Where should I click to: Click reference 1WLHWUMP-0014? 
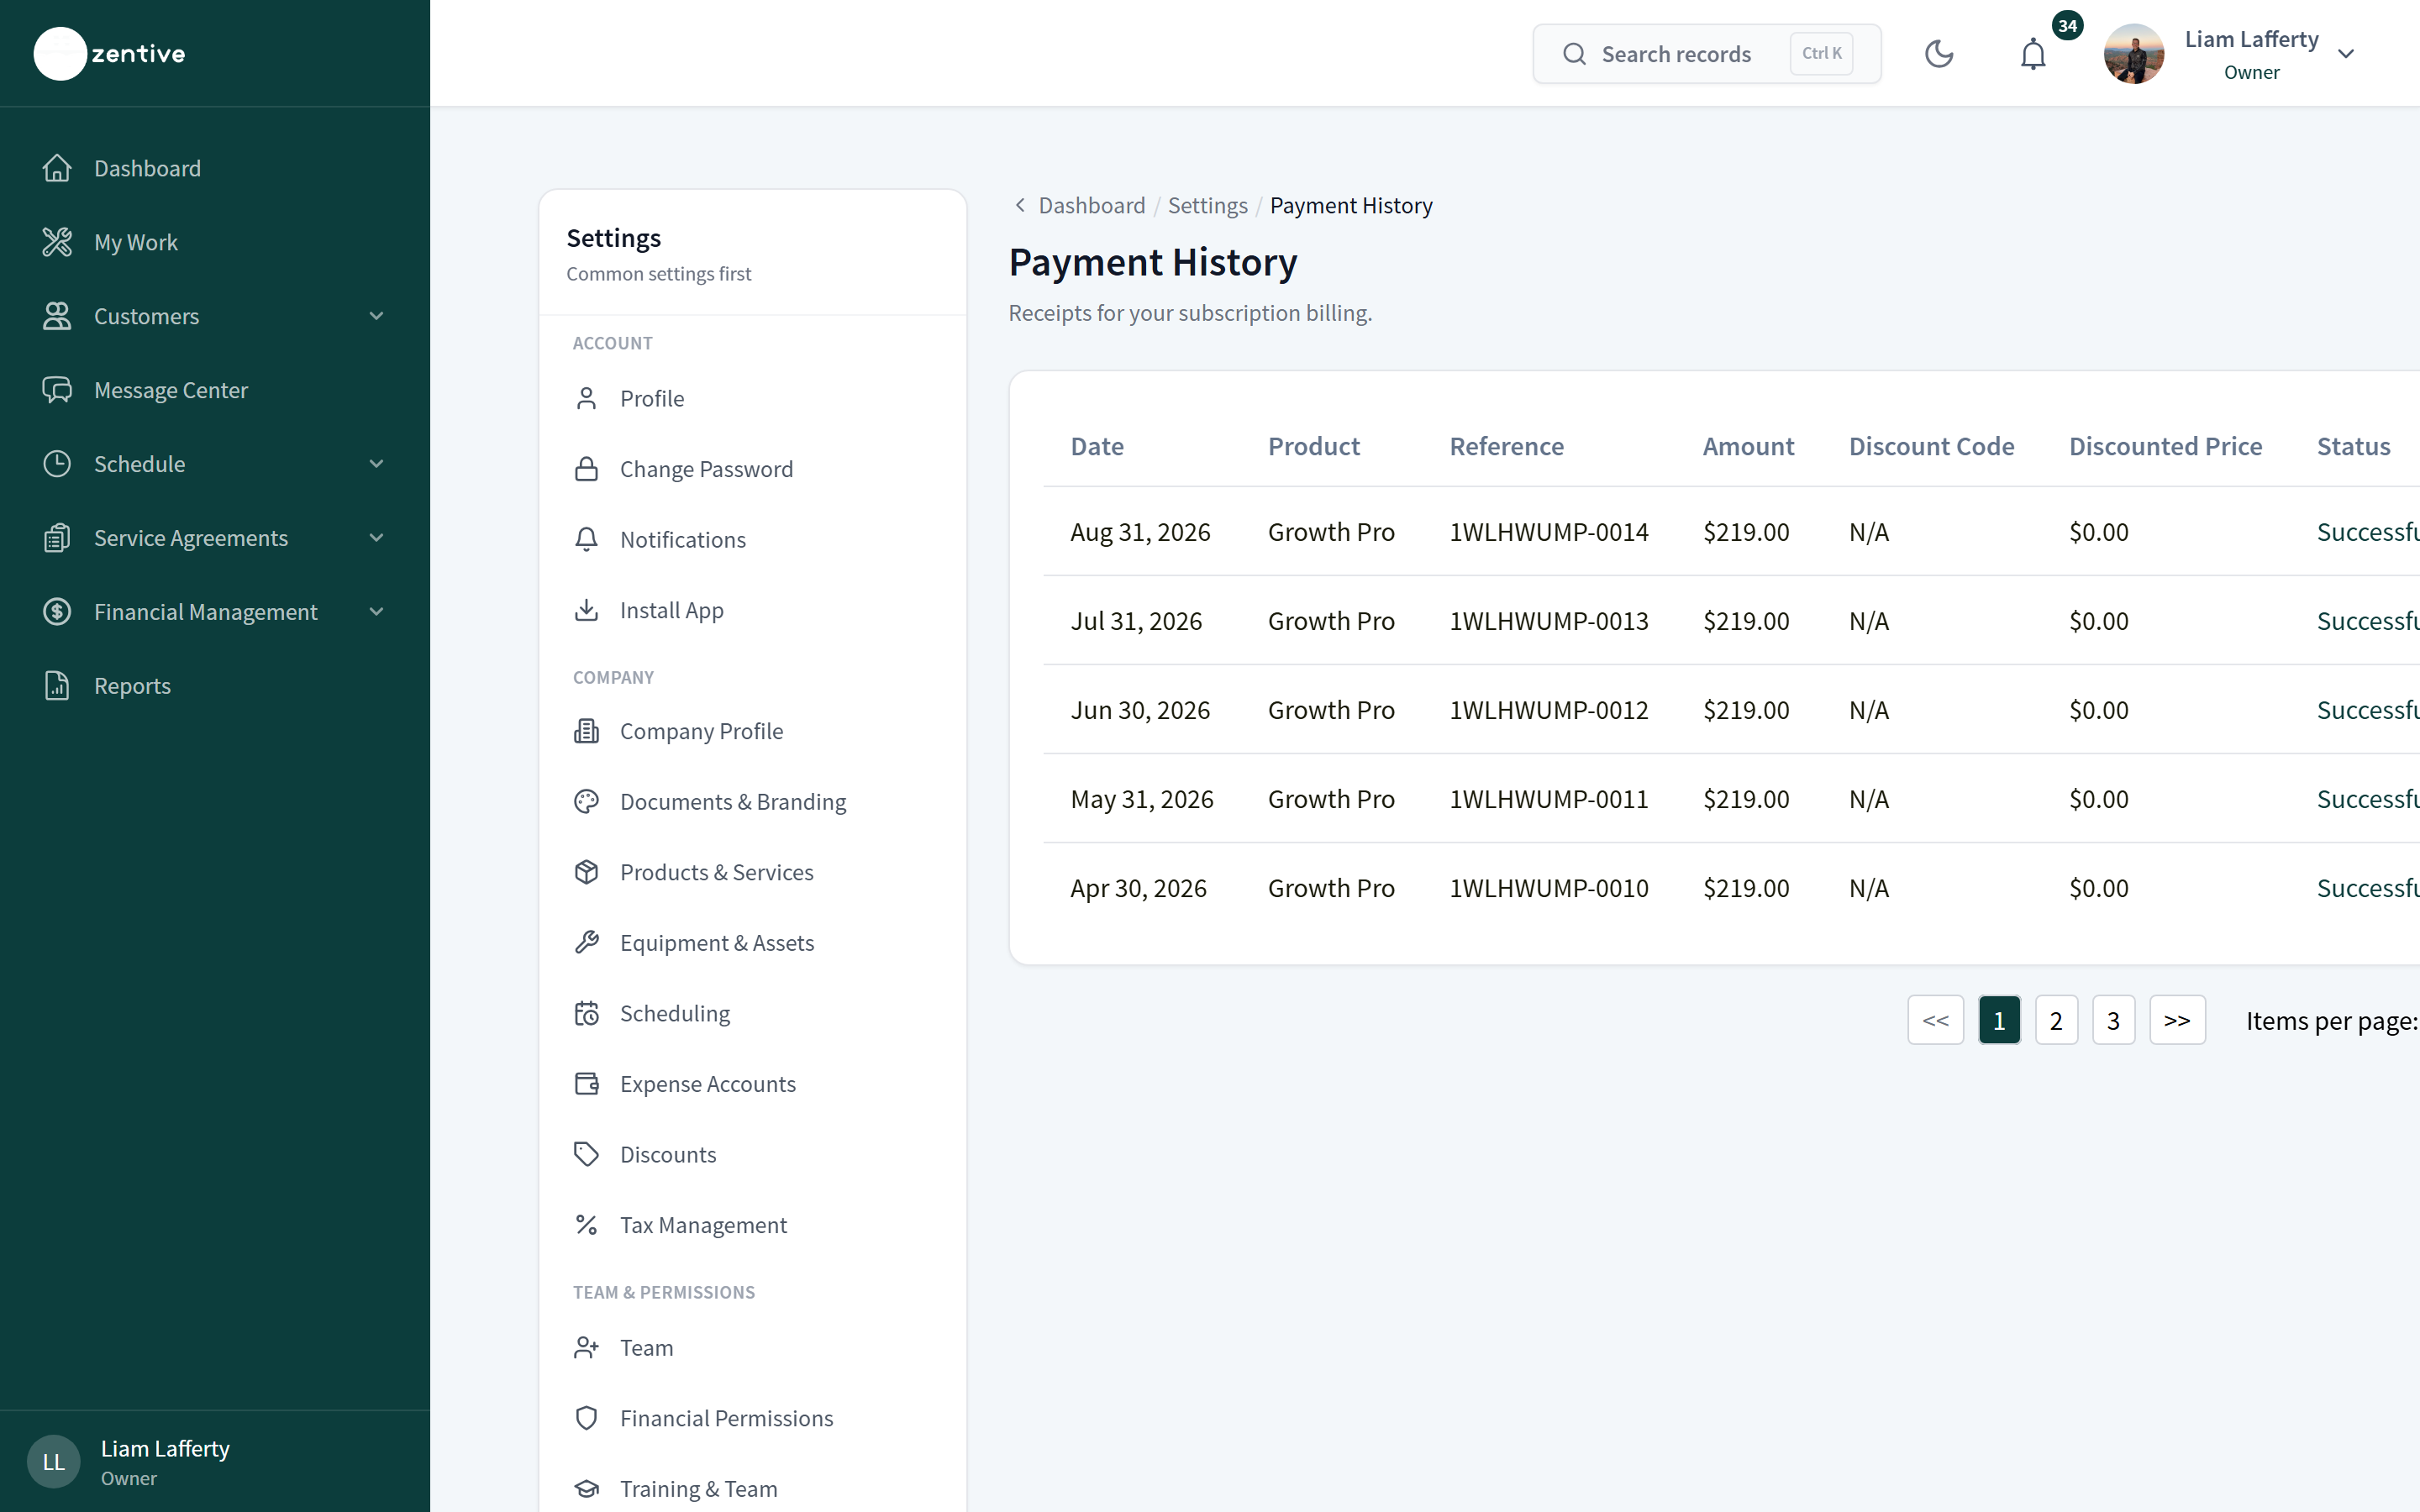pos(1549,532)
